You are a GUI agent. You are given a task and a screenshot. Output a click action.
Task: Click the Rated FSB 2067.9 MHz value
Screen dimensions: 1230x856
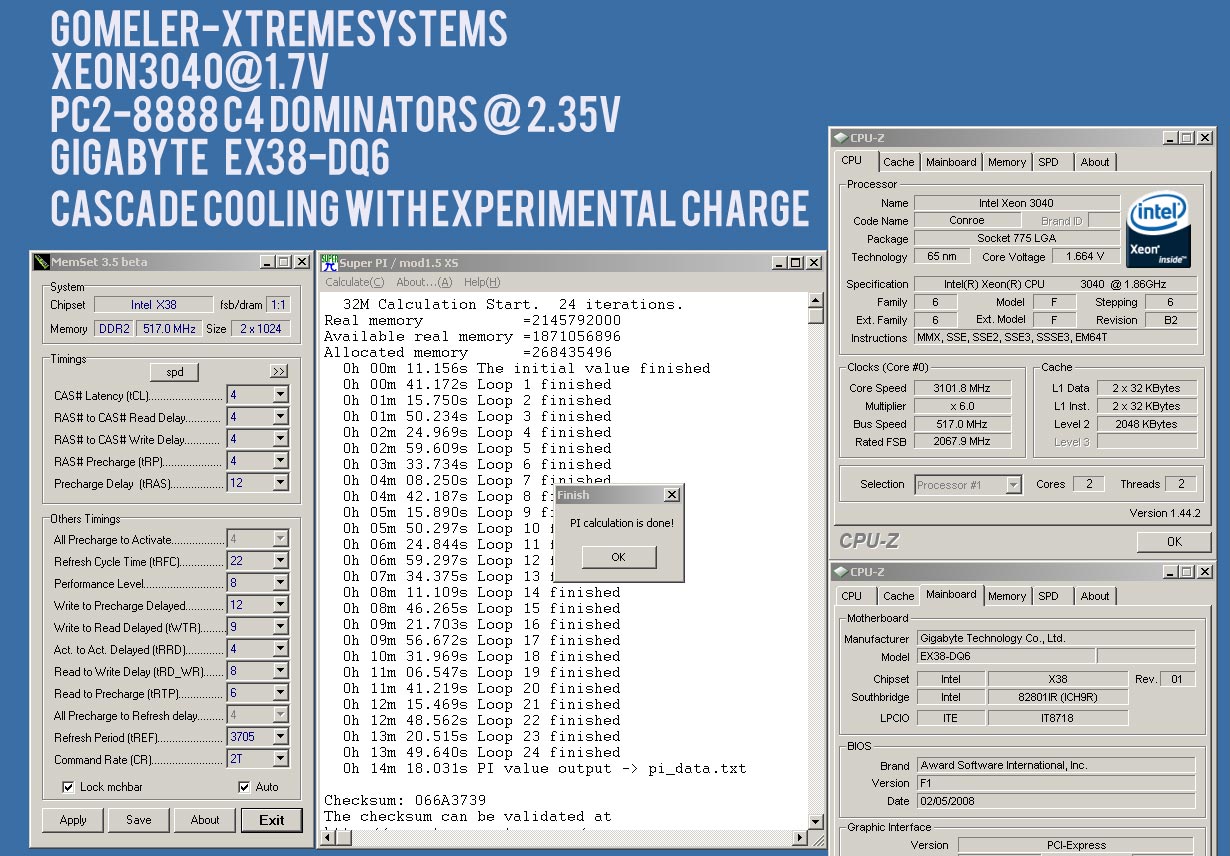coord(961,442)
